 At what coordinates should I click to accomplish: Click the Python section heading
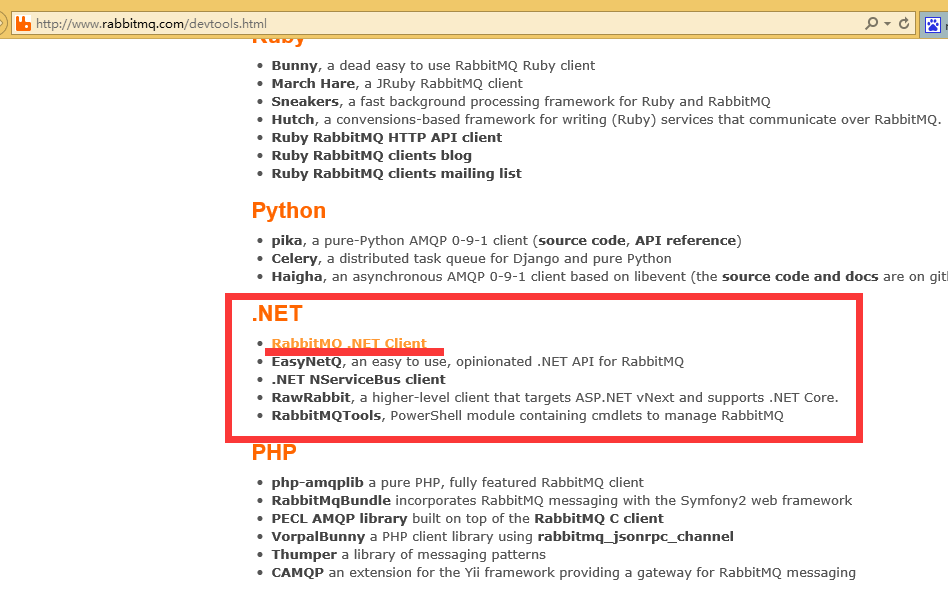pos(289,210)
